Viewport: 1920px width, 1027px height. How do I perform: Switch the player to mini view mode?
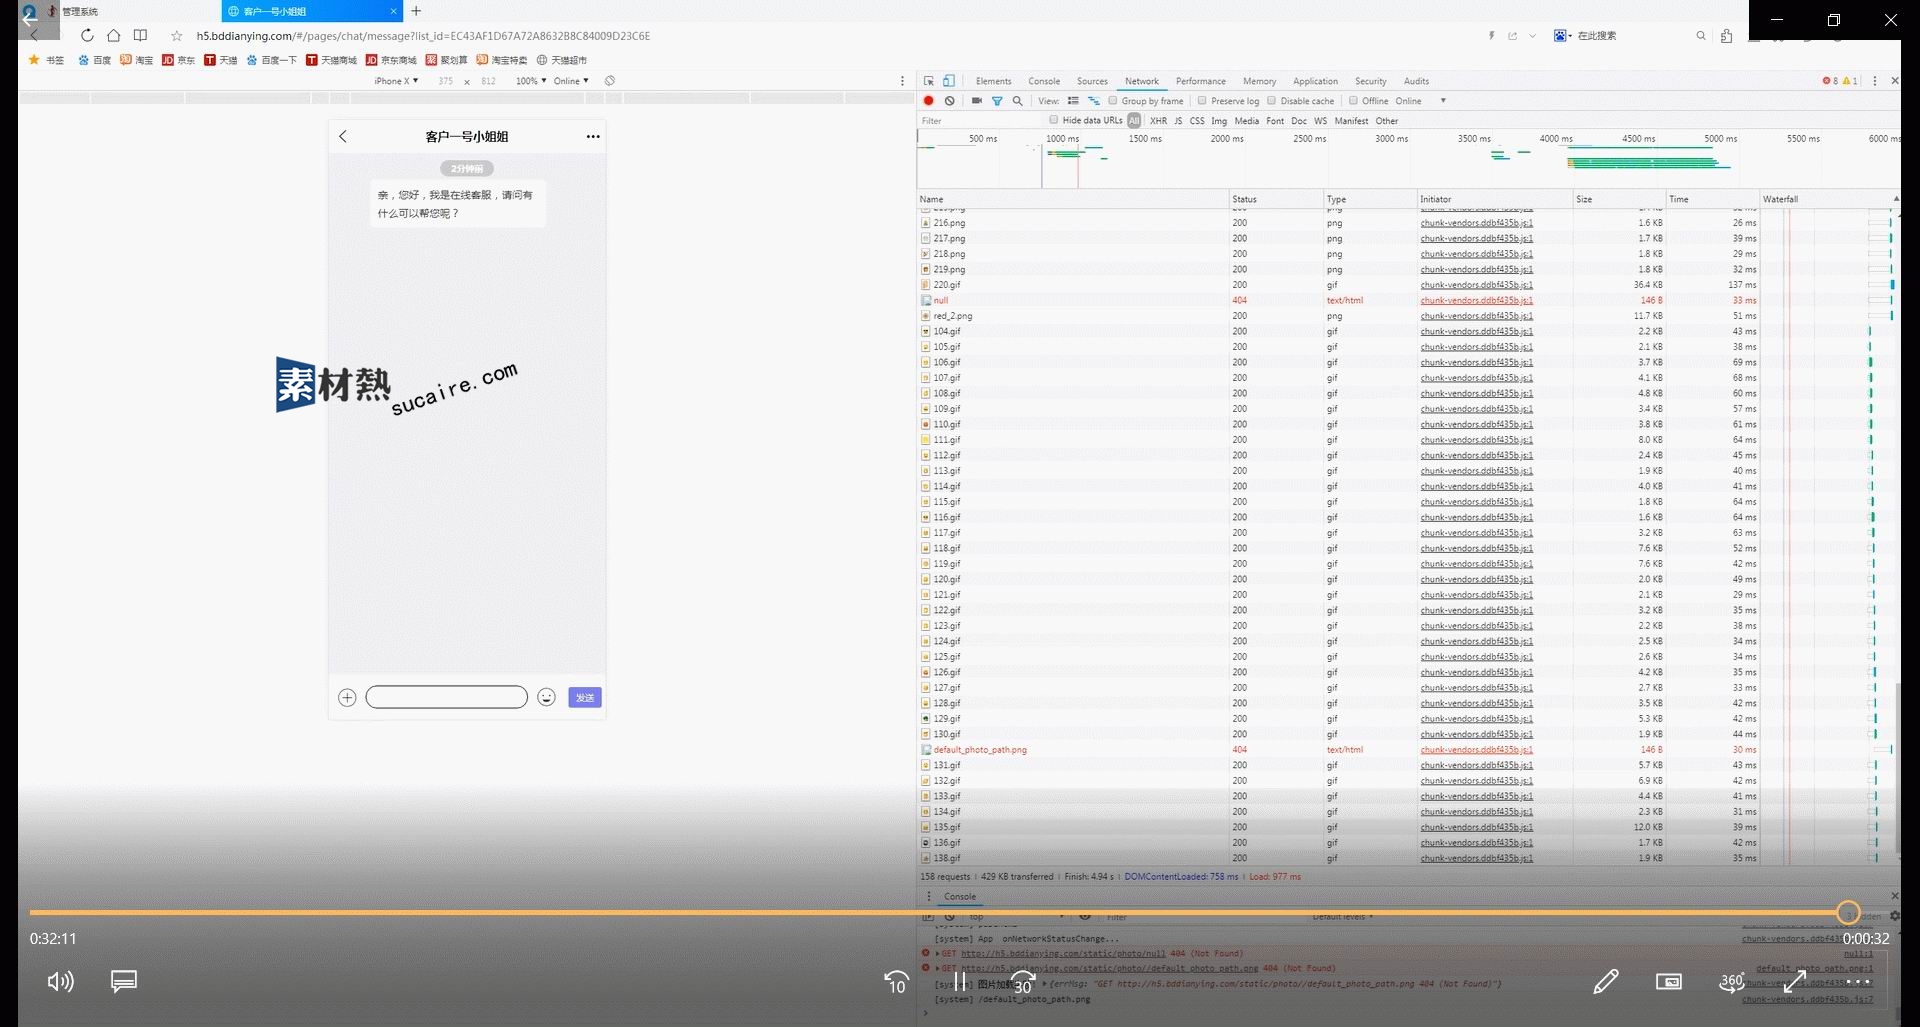click(x=1669, y=981)
